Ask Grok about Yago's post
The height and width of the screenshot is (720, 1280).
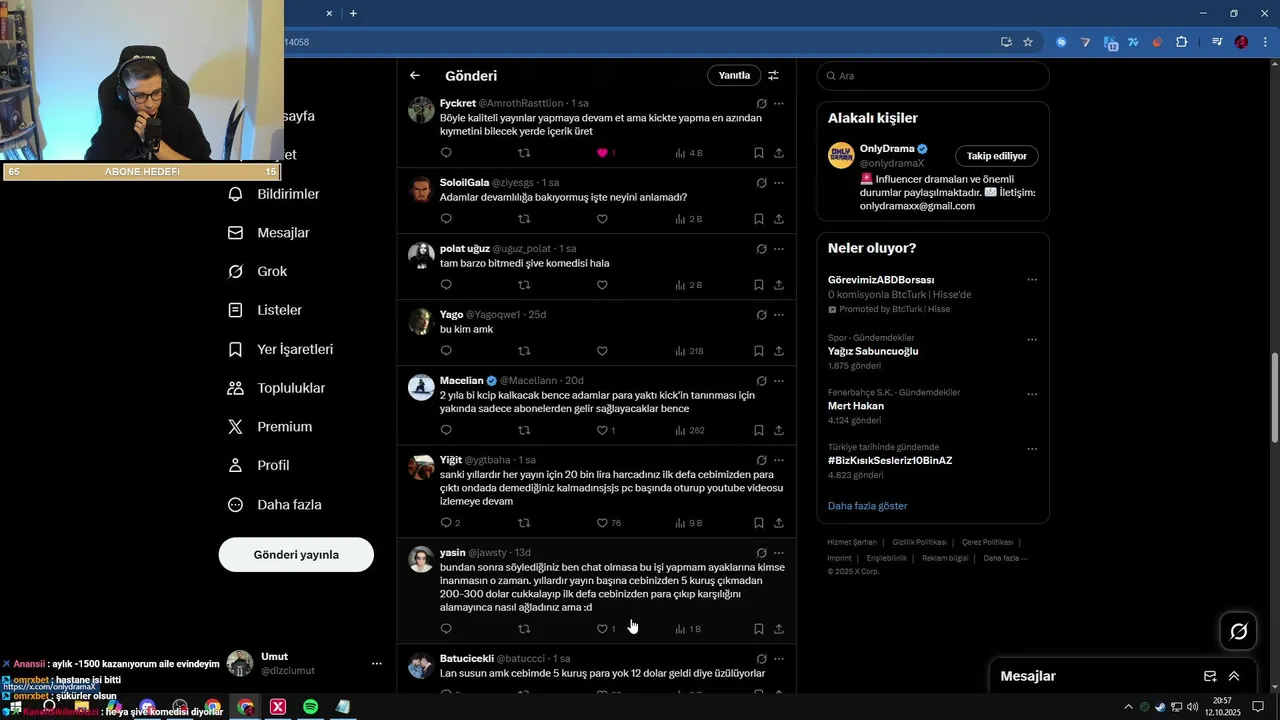click(x=761, y=315)
